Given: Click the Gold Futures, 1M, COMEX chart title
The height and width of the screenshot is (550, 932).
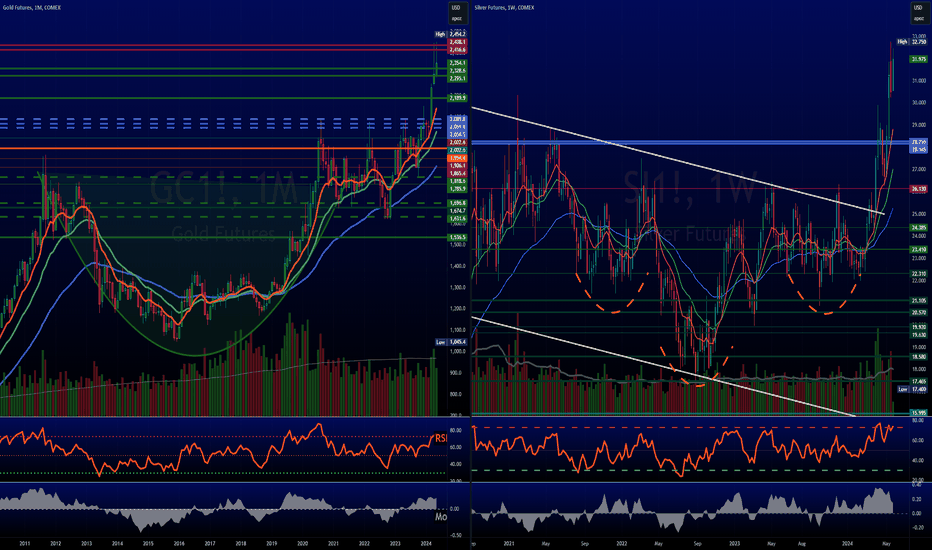Looking at the screenshot, I should tap(32, 8).
